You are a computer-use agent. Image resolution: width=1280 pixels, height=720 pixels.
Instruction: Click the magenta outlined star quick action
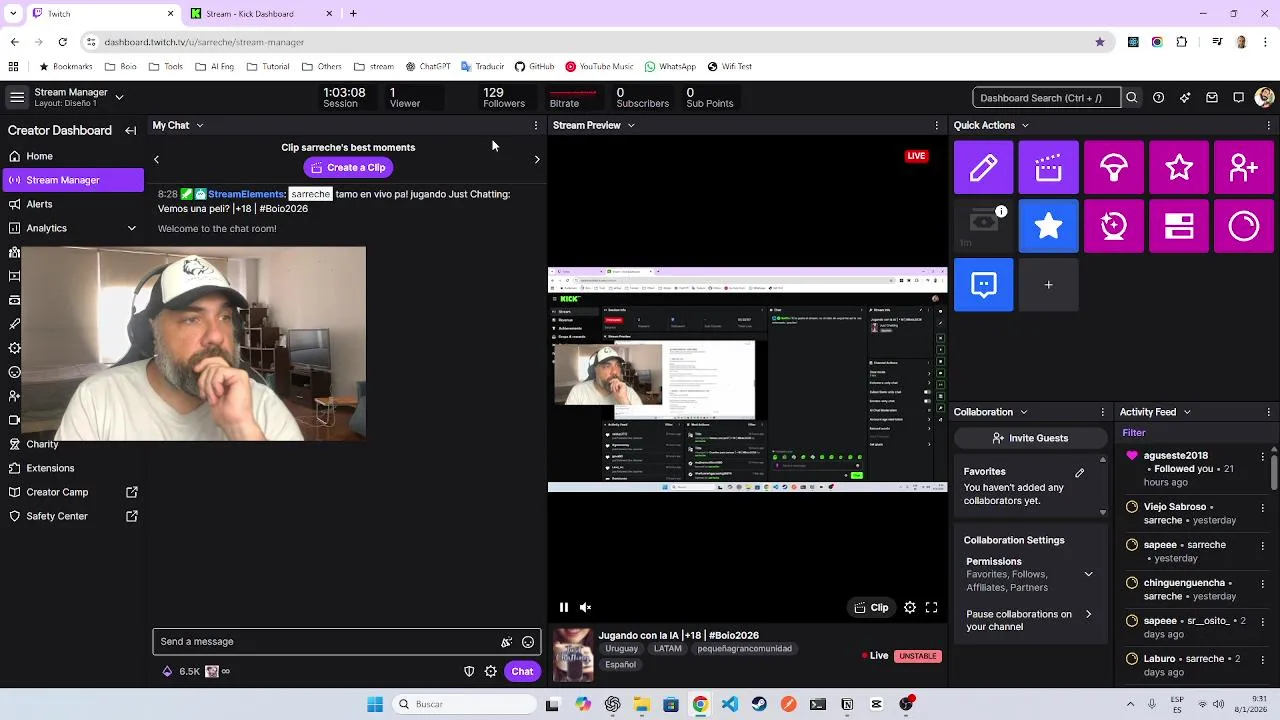1179,168
